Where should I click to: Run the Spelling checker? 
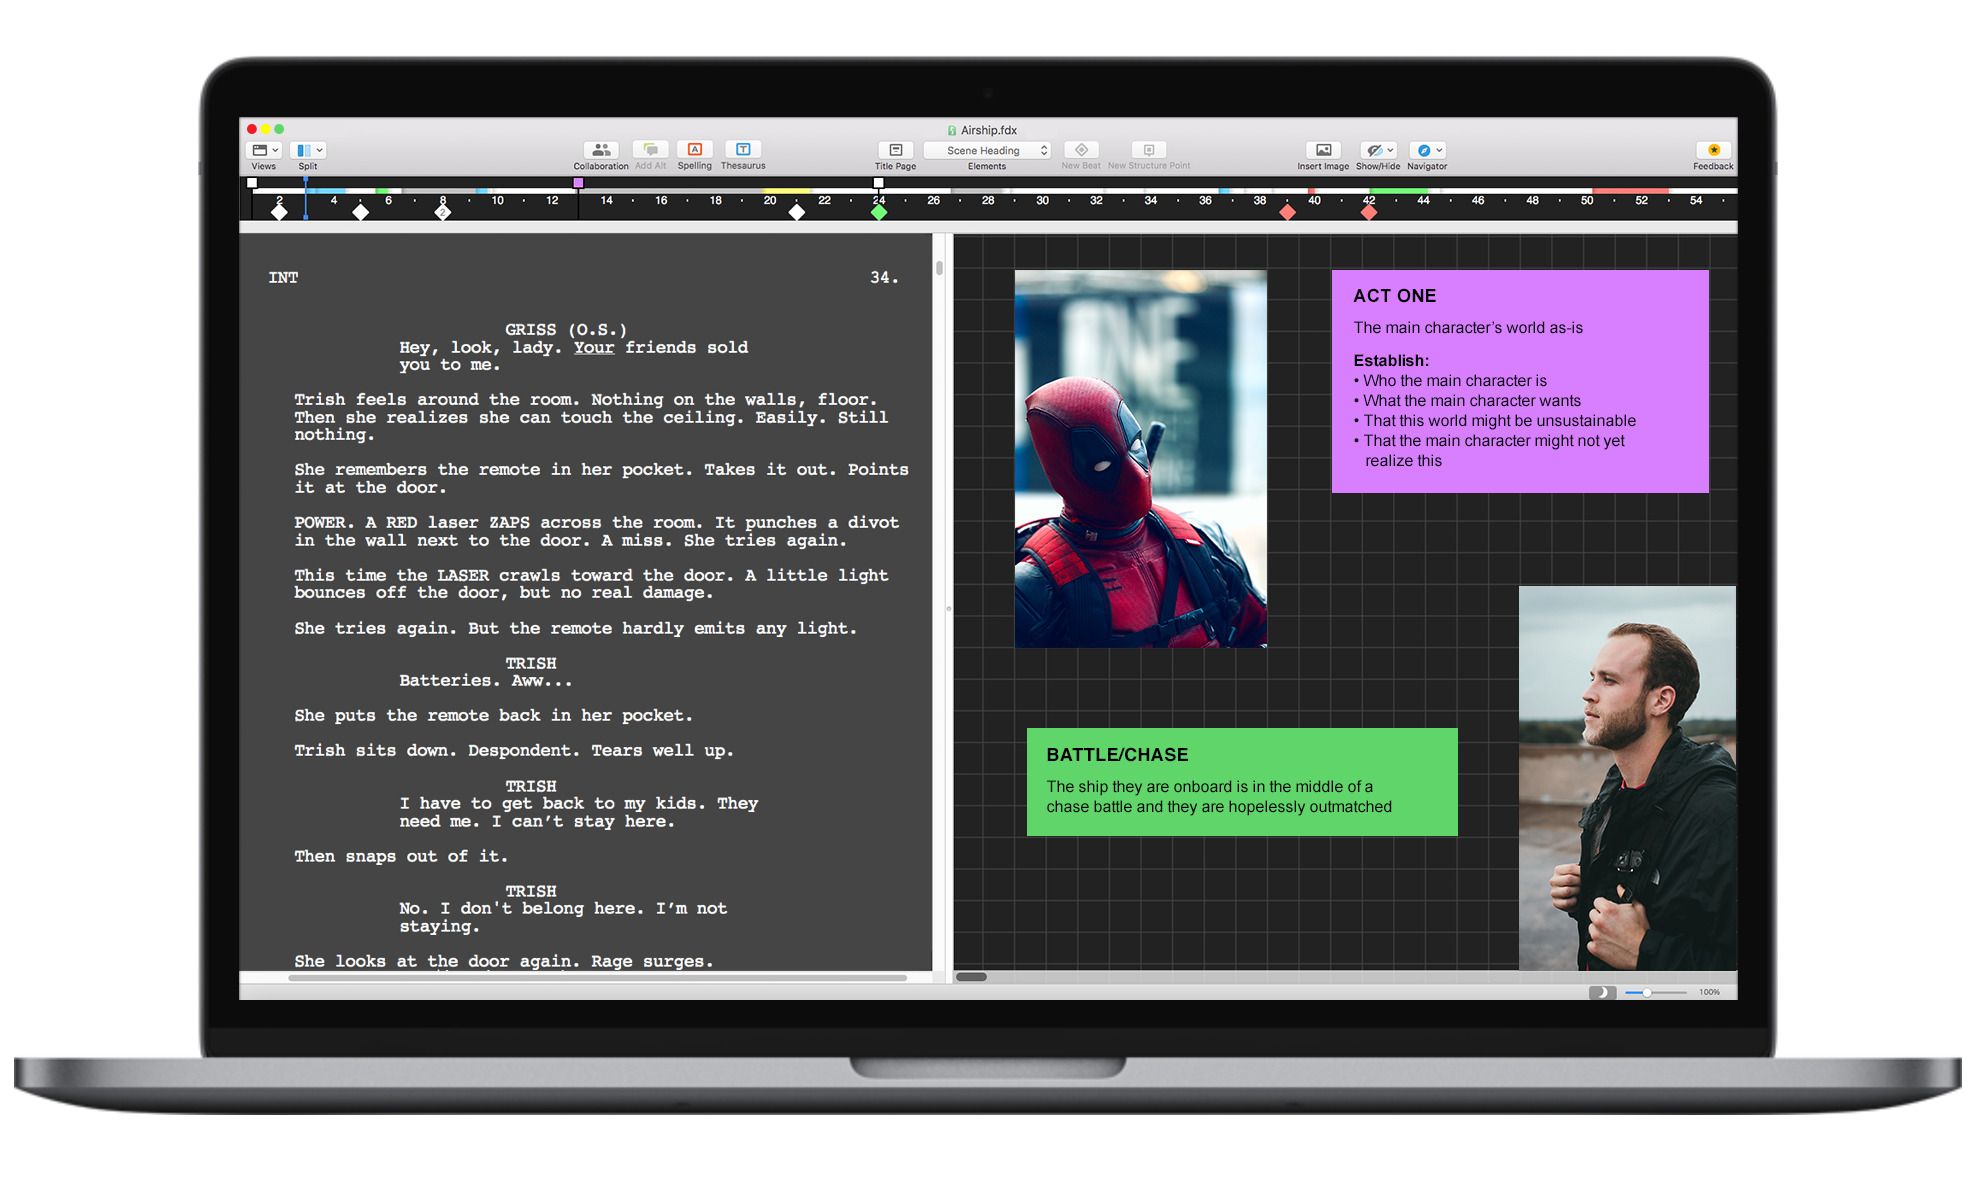point(694,150)
